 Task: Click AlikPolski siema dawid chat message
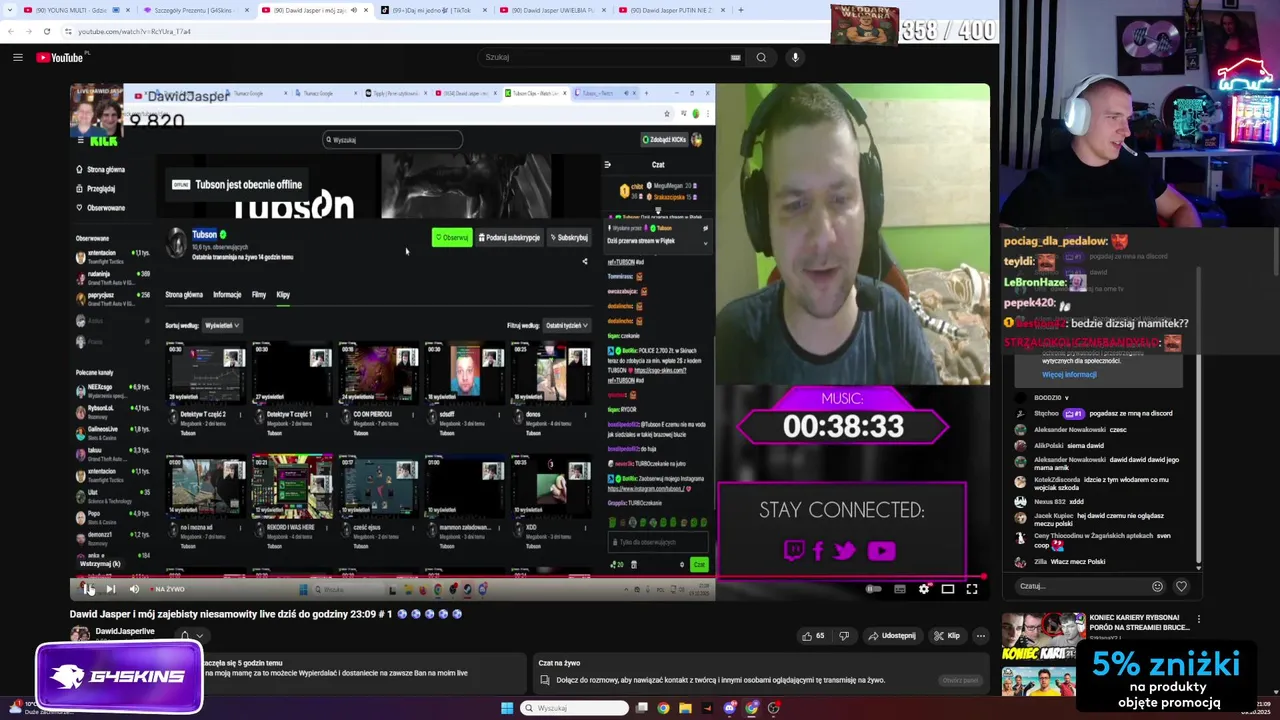point(1069,445)
